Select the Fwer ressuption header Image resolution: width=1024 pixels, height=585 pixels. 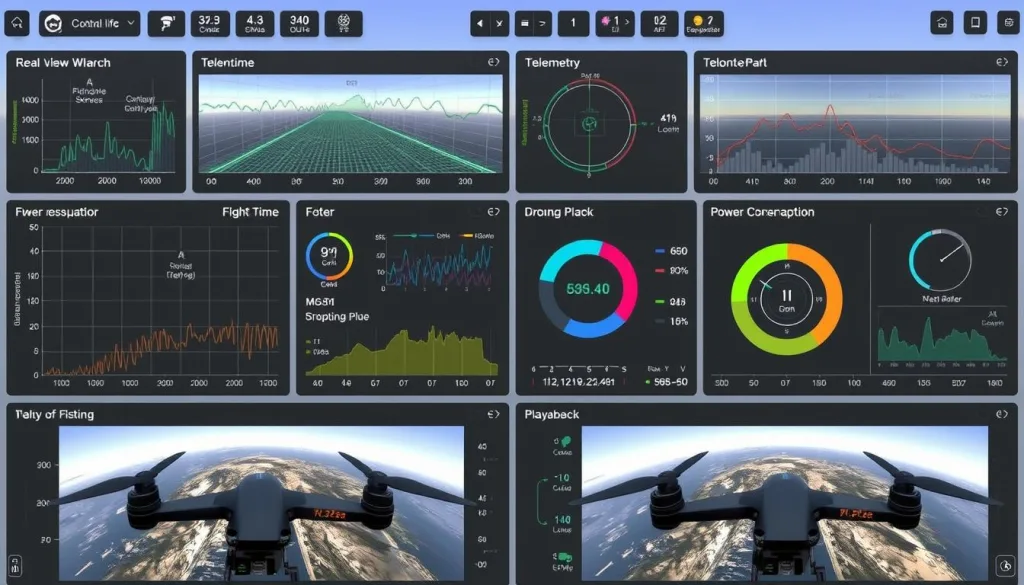(x=57, y=212)
